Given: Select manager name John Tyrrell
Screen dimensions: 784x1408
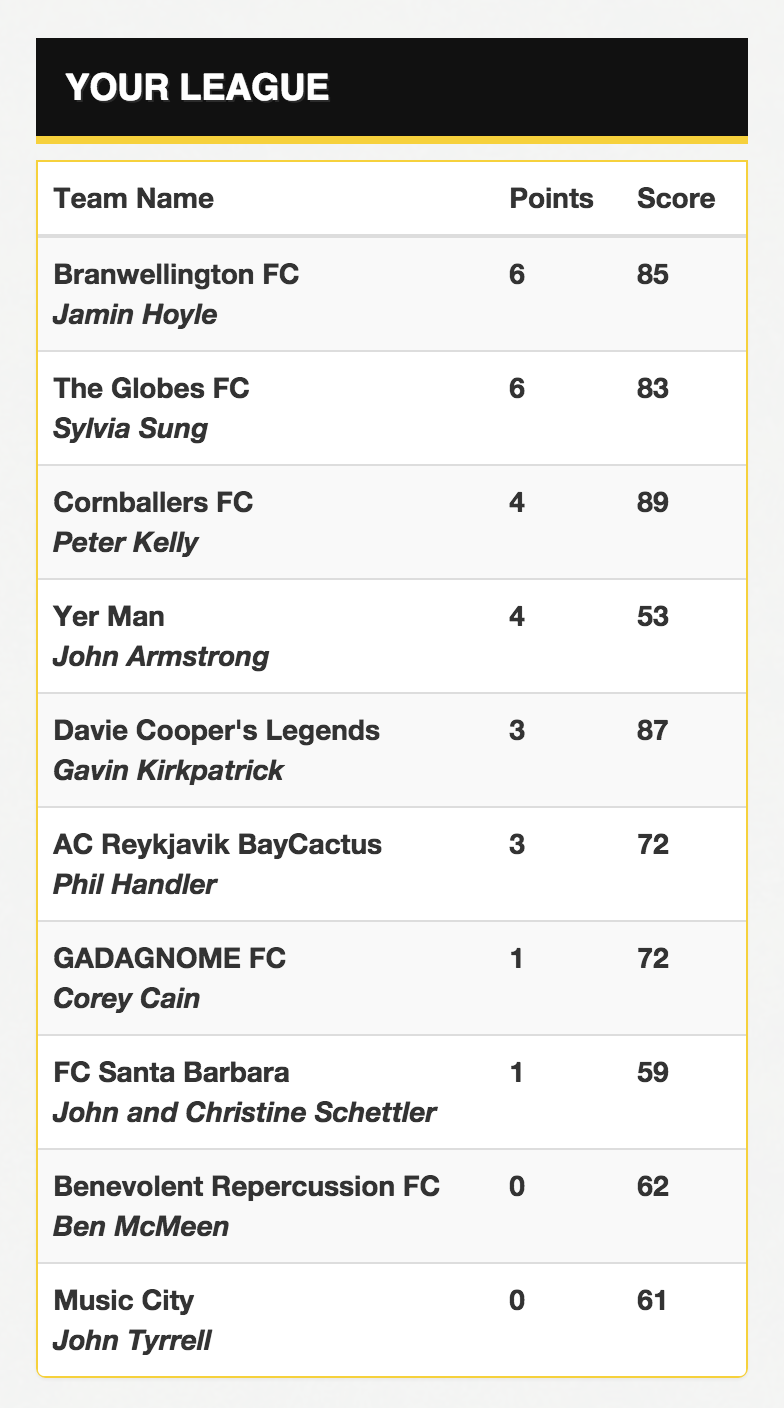Looking at the screenshot, I should [x=132, y=1341].
